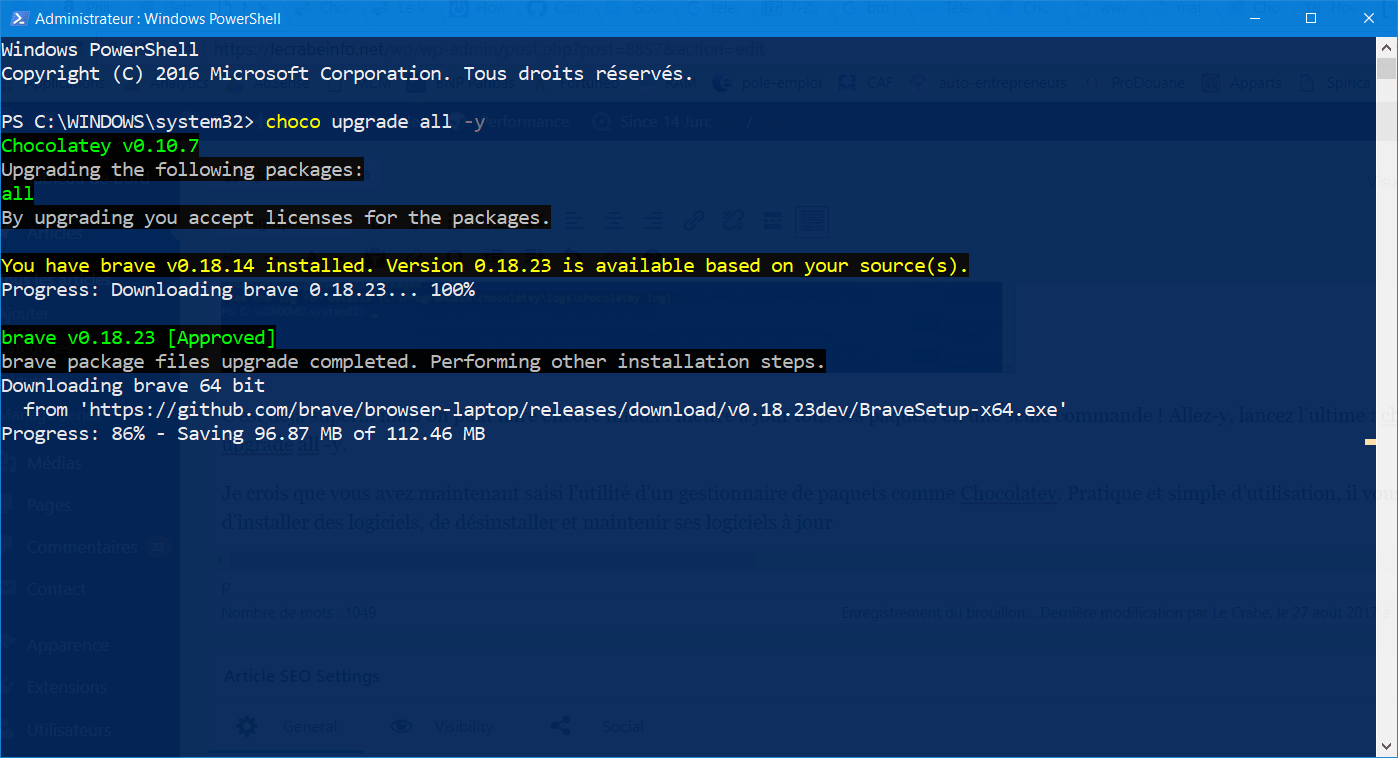Open 'Contact' in the WordPress sidebar
Image resolution: width=1398 pixels, height=758 pixels.
56,589
